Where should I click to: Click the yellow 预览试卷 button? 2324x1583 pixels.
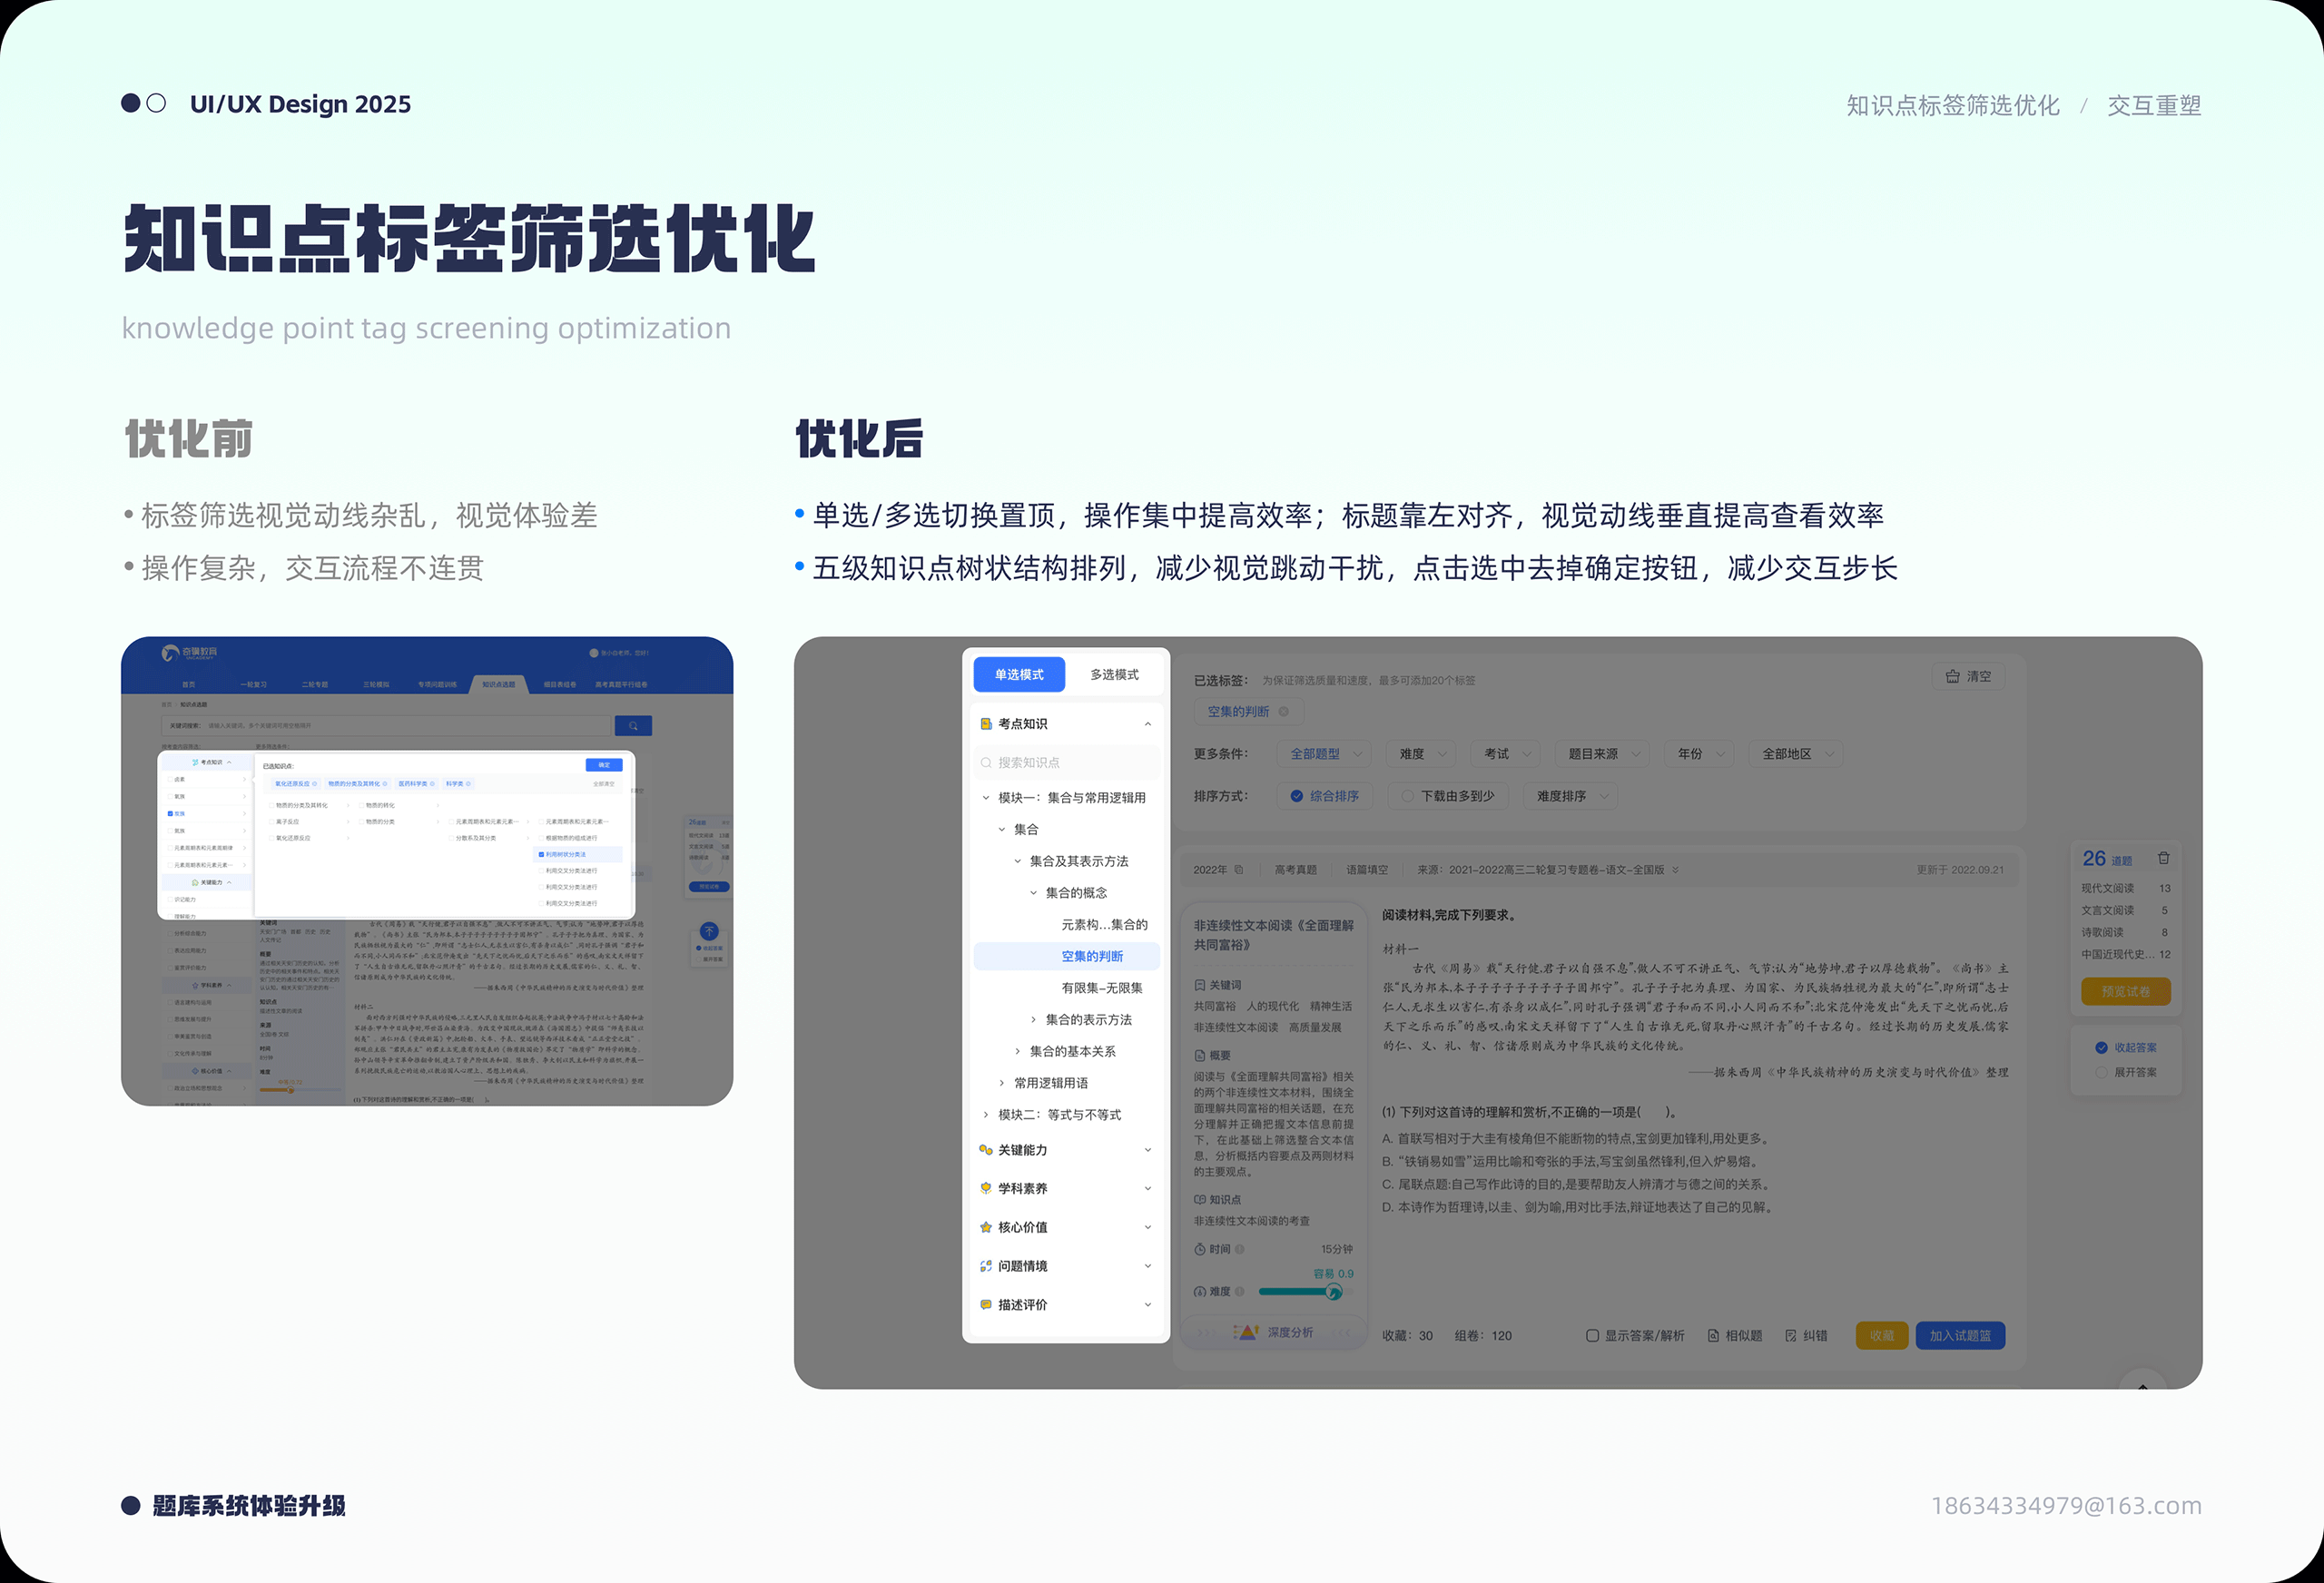point(2125,991)
